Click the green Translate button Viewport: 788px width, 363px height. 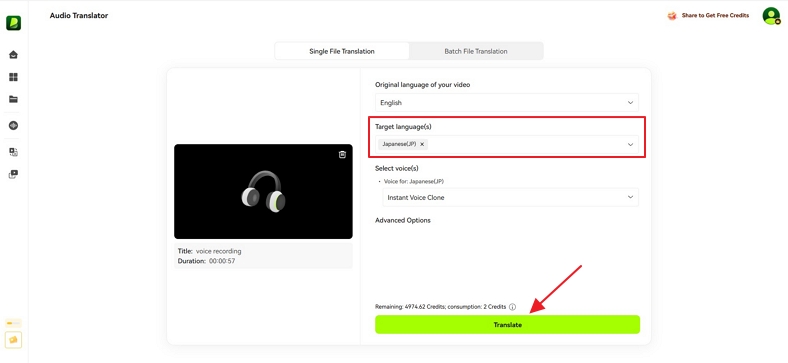pos(508,325)
